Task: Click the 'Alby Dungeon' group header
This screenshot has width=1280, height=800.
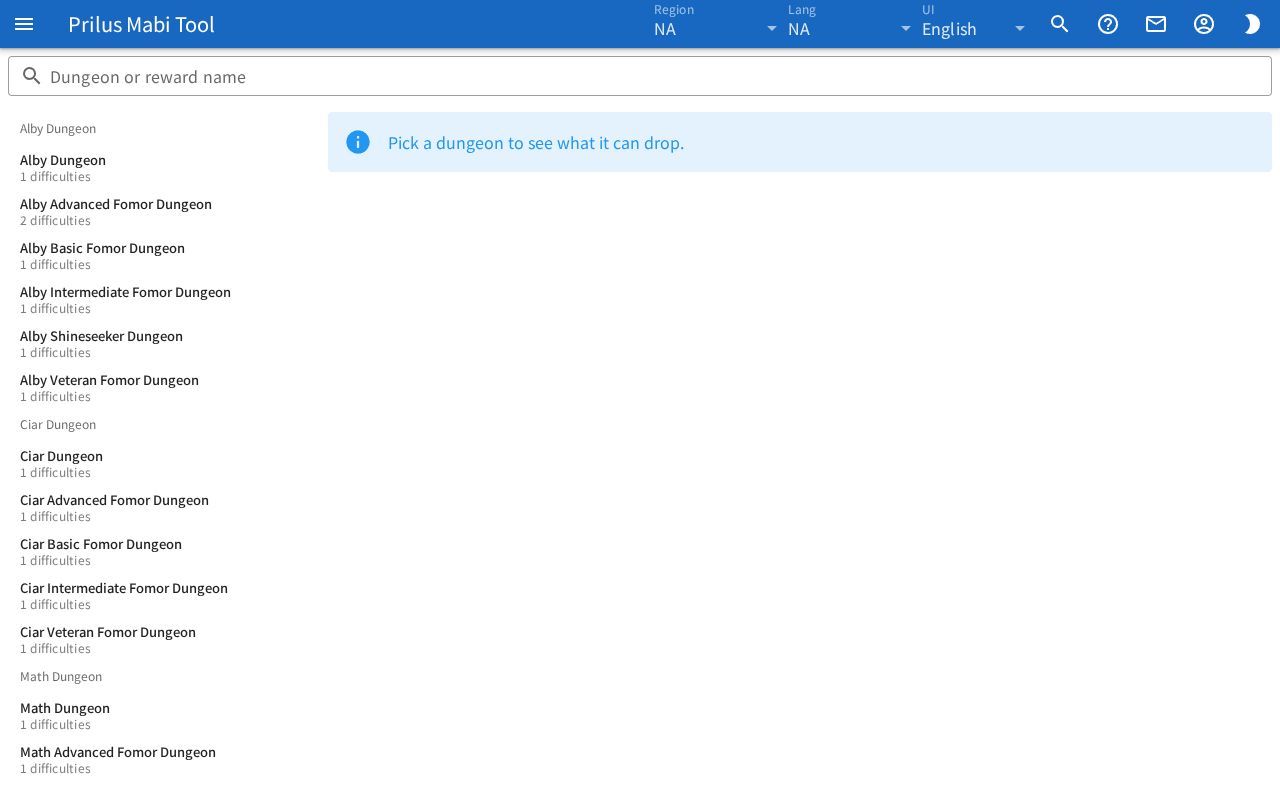Action: [x=58, y=129]
